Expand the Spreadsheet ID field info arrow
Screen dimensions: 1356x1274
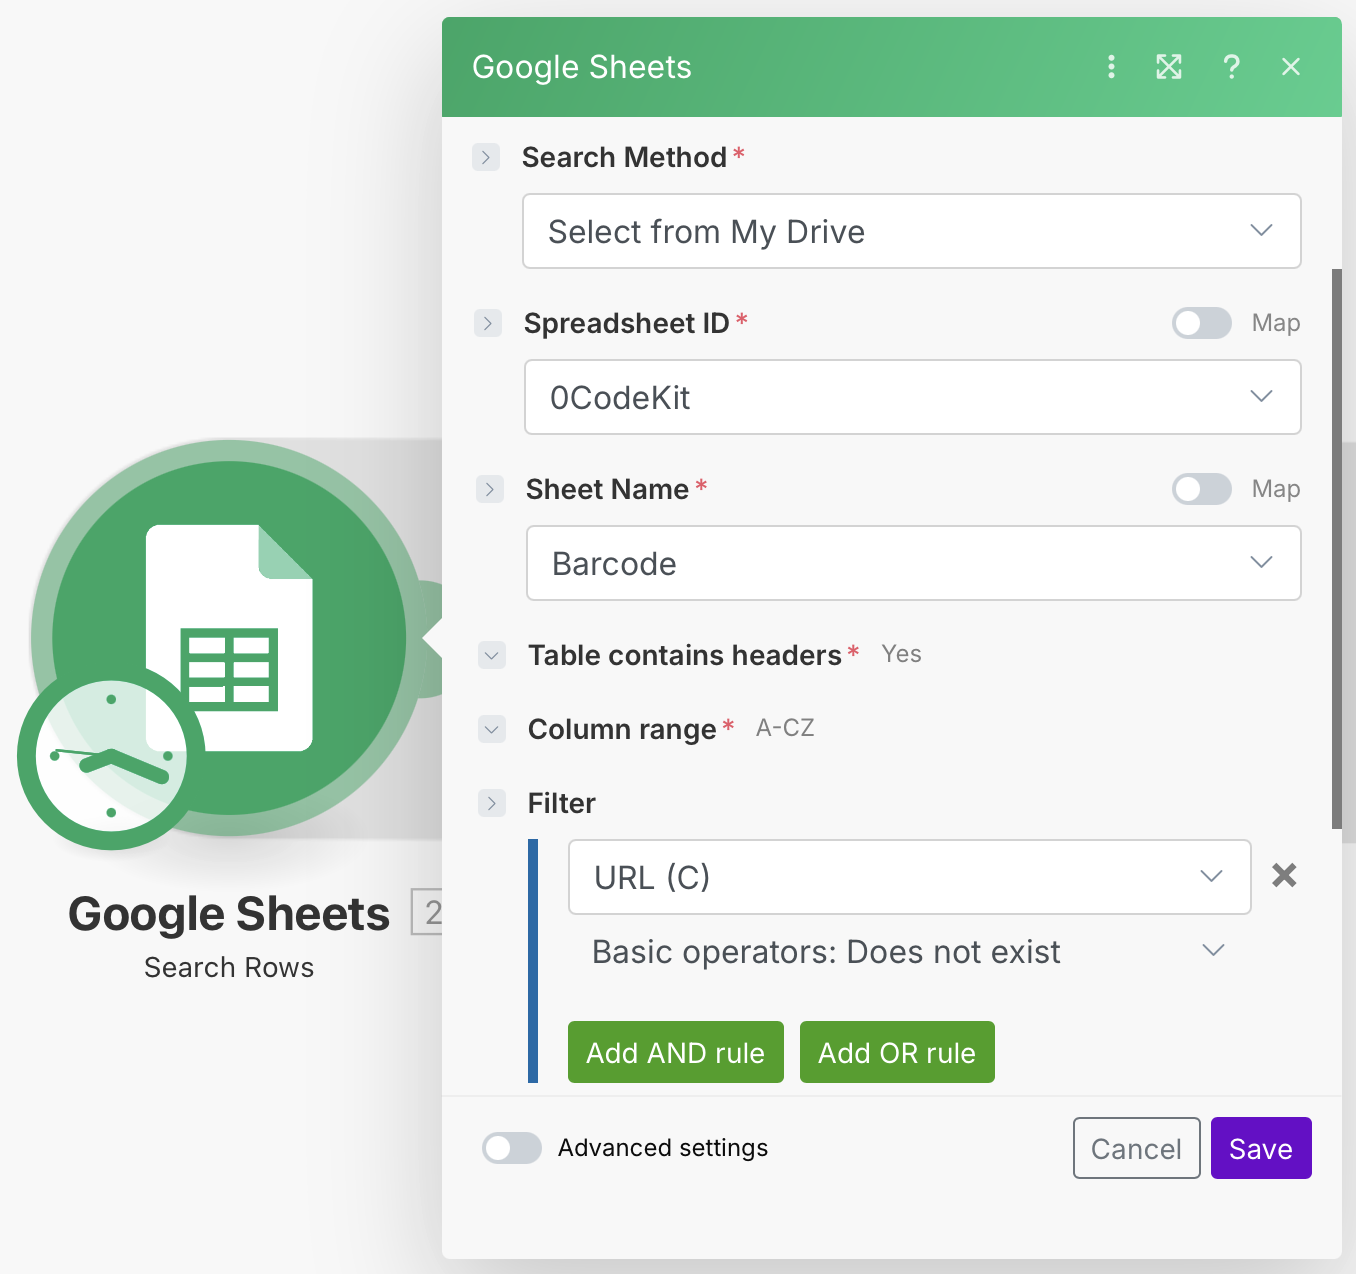click(x=488, y=323)
